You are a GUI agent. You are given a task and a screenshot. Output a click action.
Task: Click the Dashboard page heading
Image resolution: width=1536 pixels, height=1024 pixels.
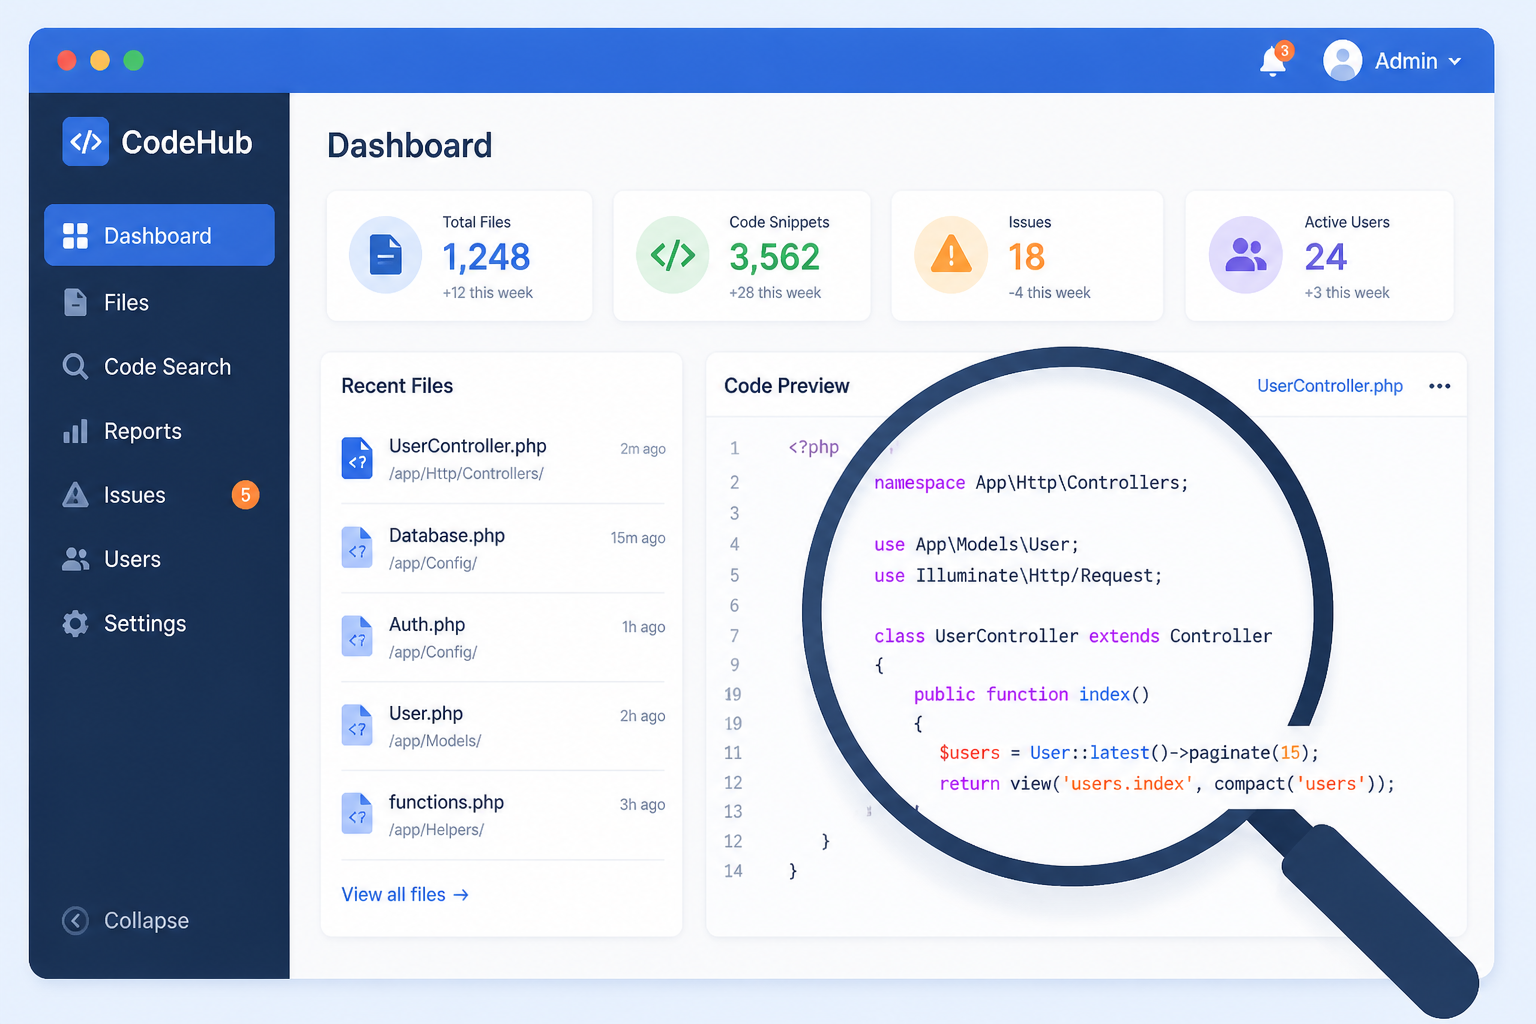pos(410,146)
